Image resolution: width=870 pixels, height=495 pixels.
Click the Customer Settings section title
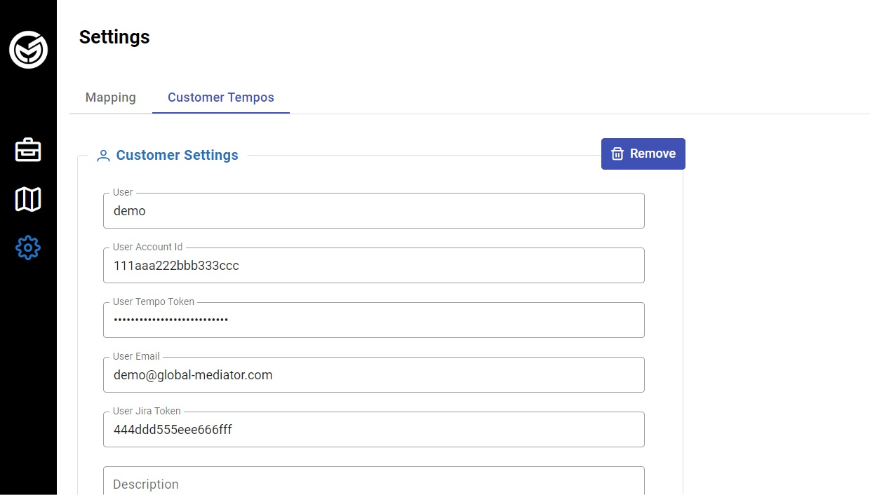coord(177,156)
